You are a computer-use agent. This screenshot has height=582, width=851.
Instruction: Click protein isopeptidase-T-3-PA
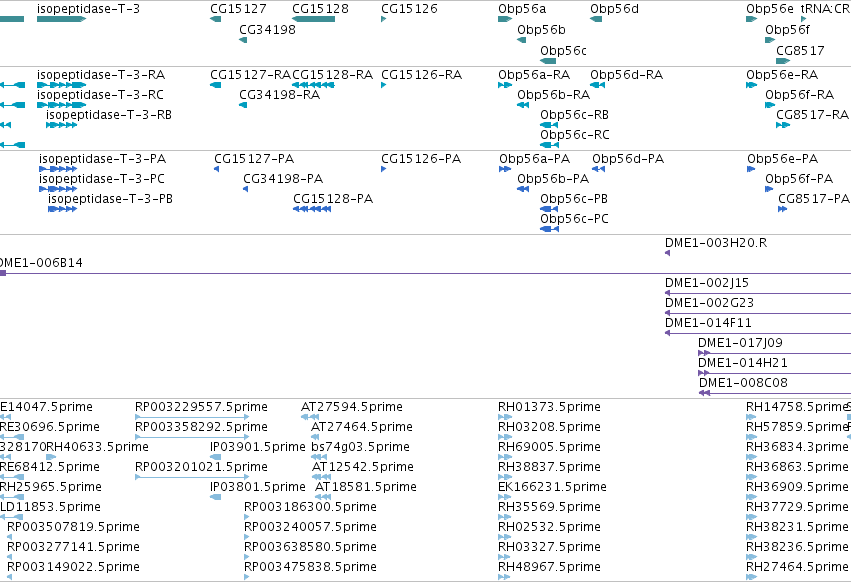(x=103, y=159)
